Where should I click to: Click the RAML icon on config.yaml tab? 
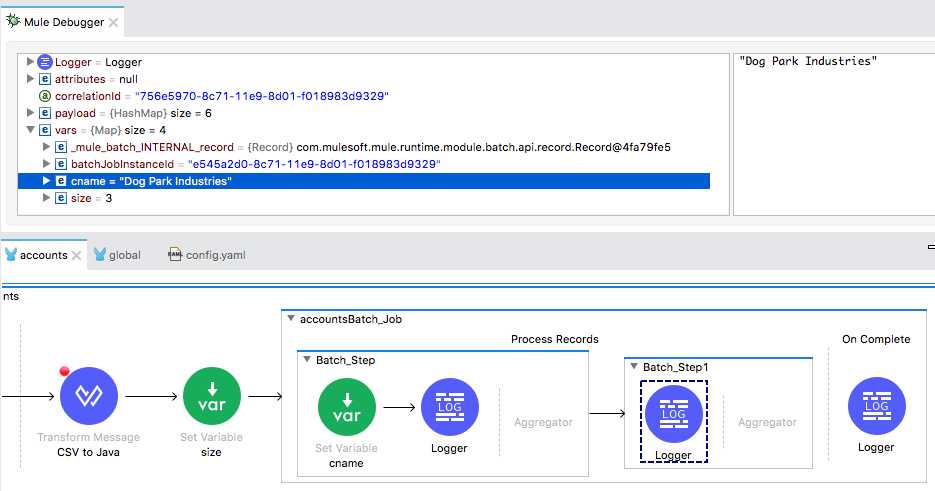click(175, 255)
